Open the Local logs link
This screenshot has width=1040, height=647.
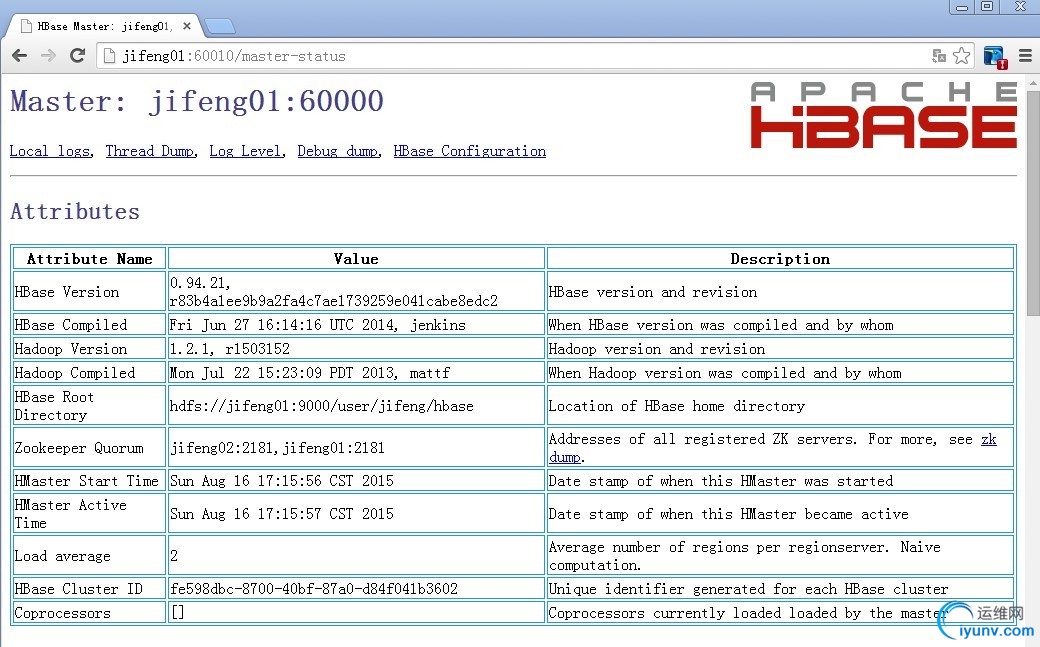(x=50, y=151)
